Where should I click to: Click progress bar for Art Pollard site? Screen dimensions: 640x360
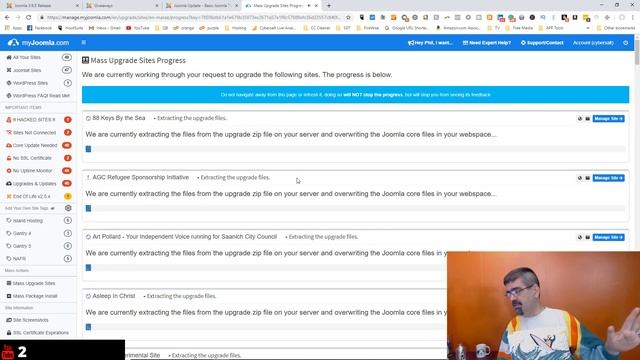(266, 268)
